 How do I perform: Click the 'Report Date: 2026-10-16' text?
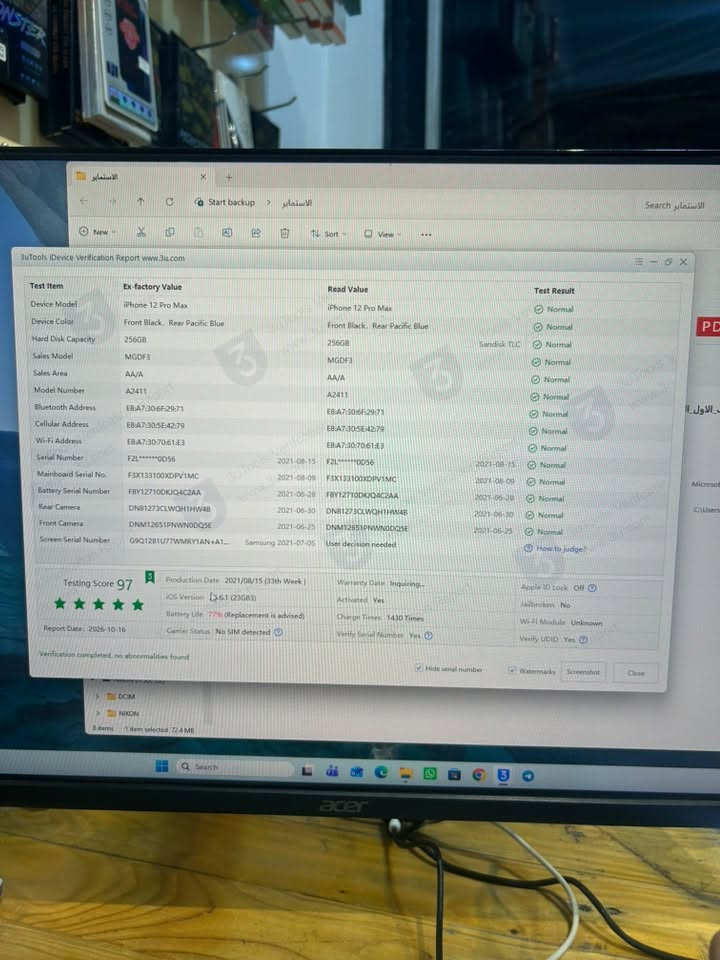[84, 629]
